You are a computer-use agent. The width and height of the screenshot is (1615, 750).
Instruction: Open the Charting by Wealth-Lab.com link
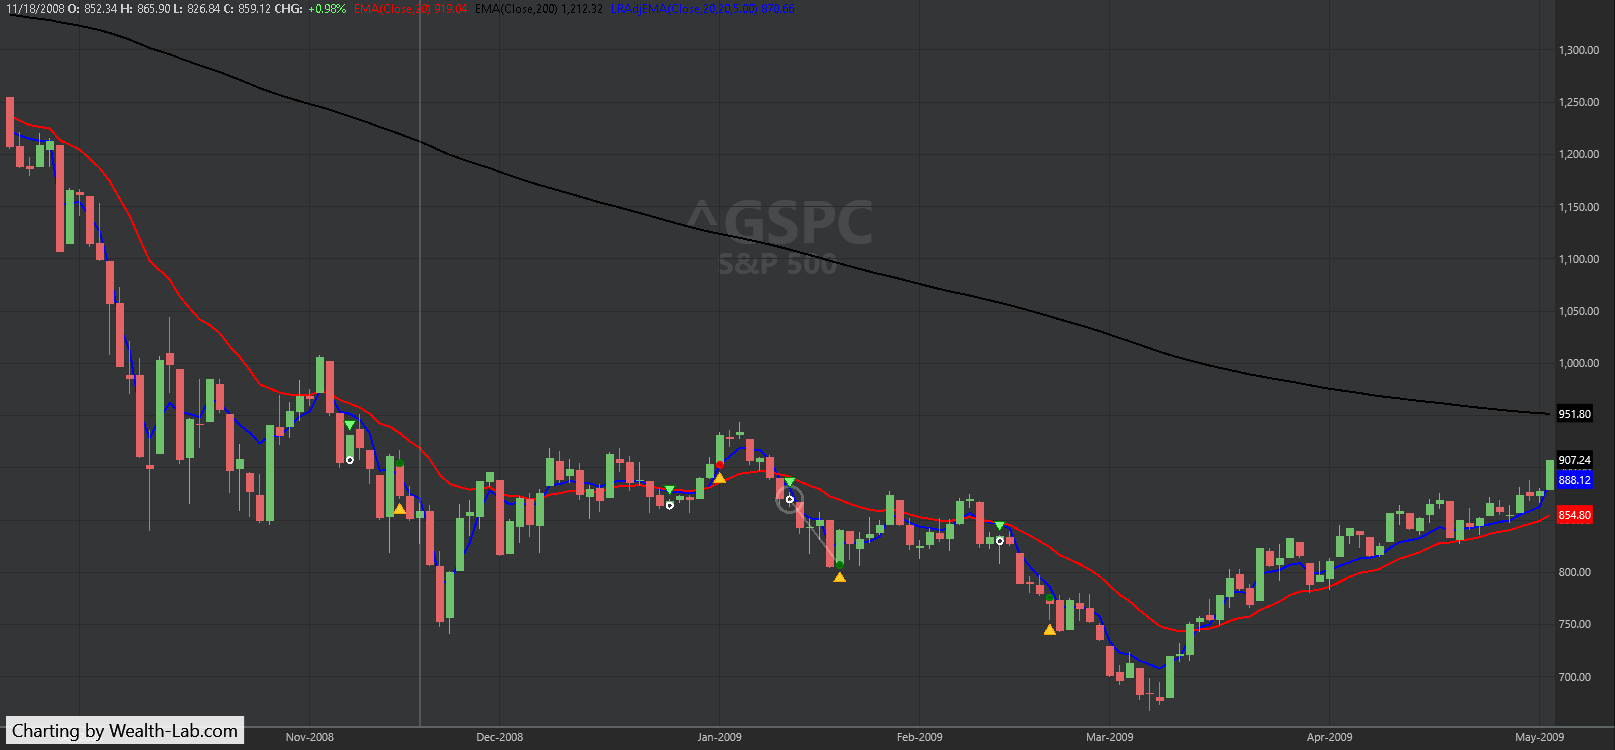[125, 731]
